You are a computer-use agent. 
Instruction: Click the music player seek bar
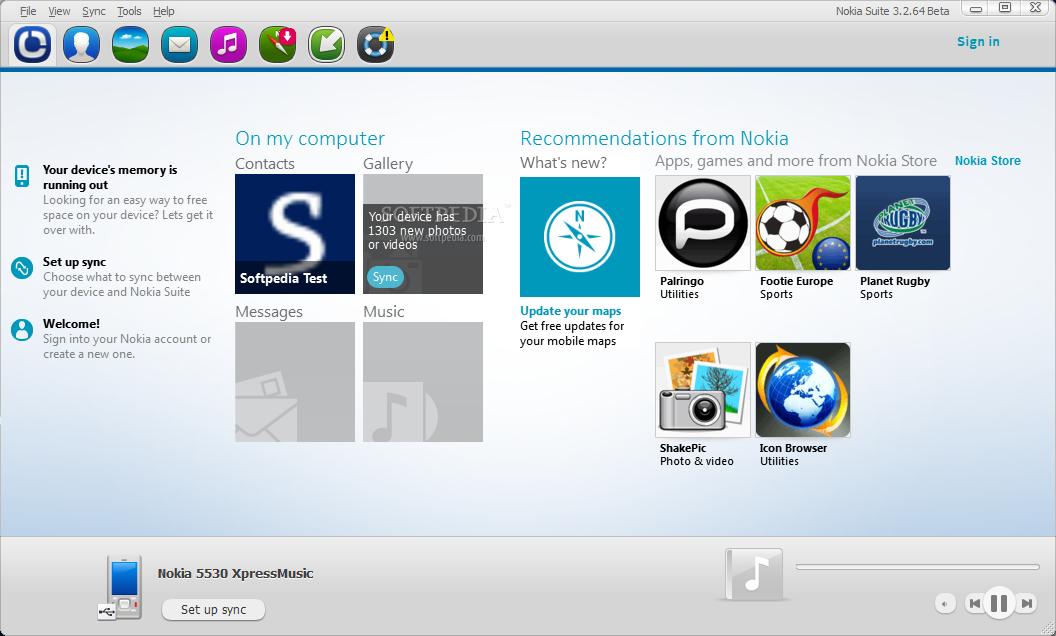(917, 567)
